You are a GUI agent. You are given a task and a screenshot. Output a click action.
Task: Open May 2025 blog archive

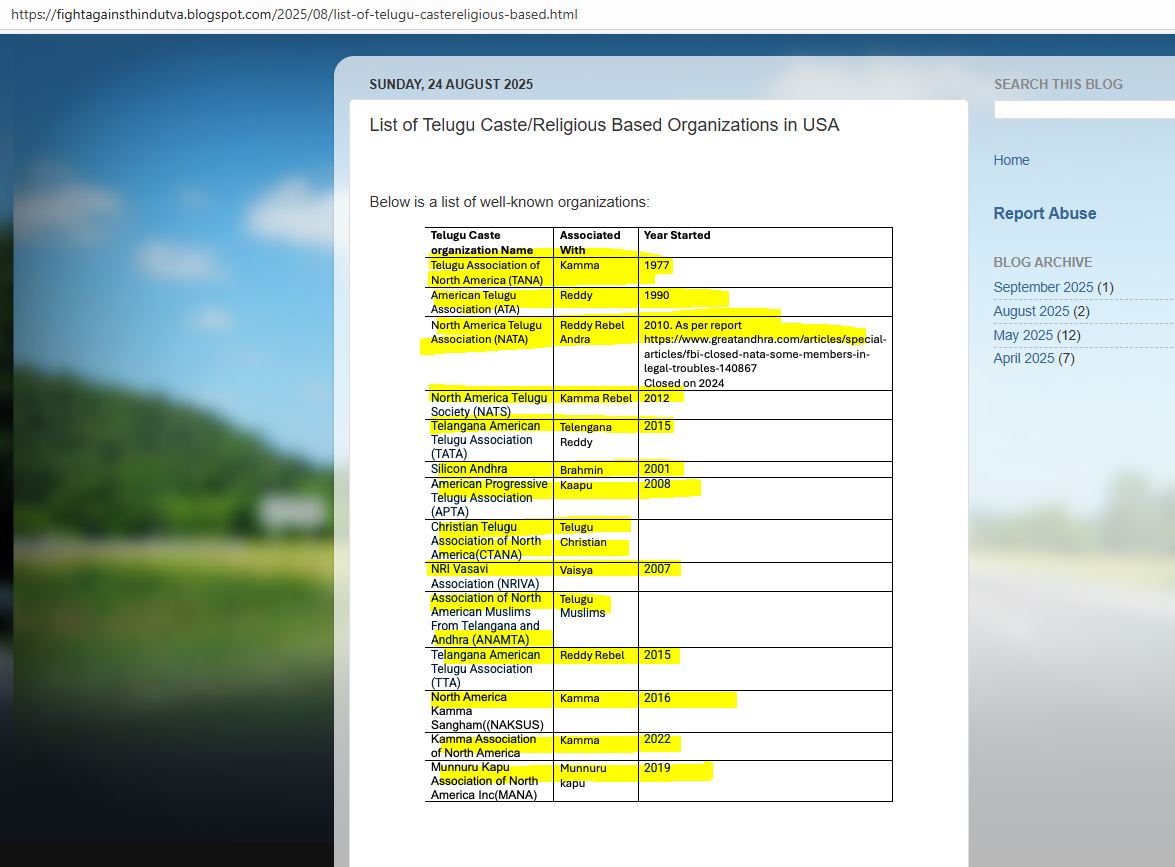pyautogui.click(x=1023, y=335)
